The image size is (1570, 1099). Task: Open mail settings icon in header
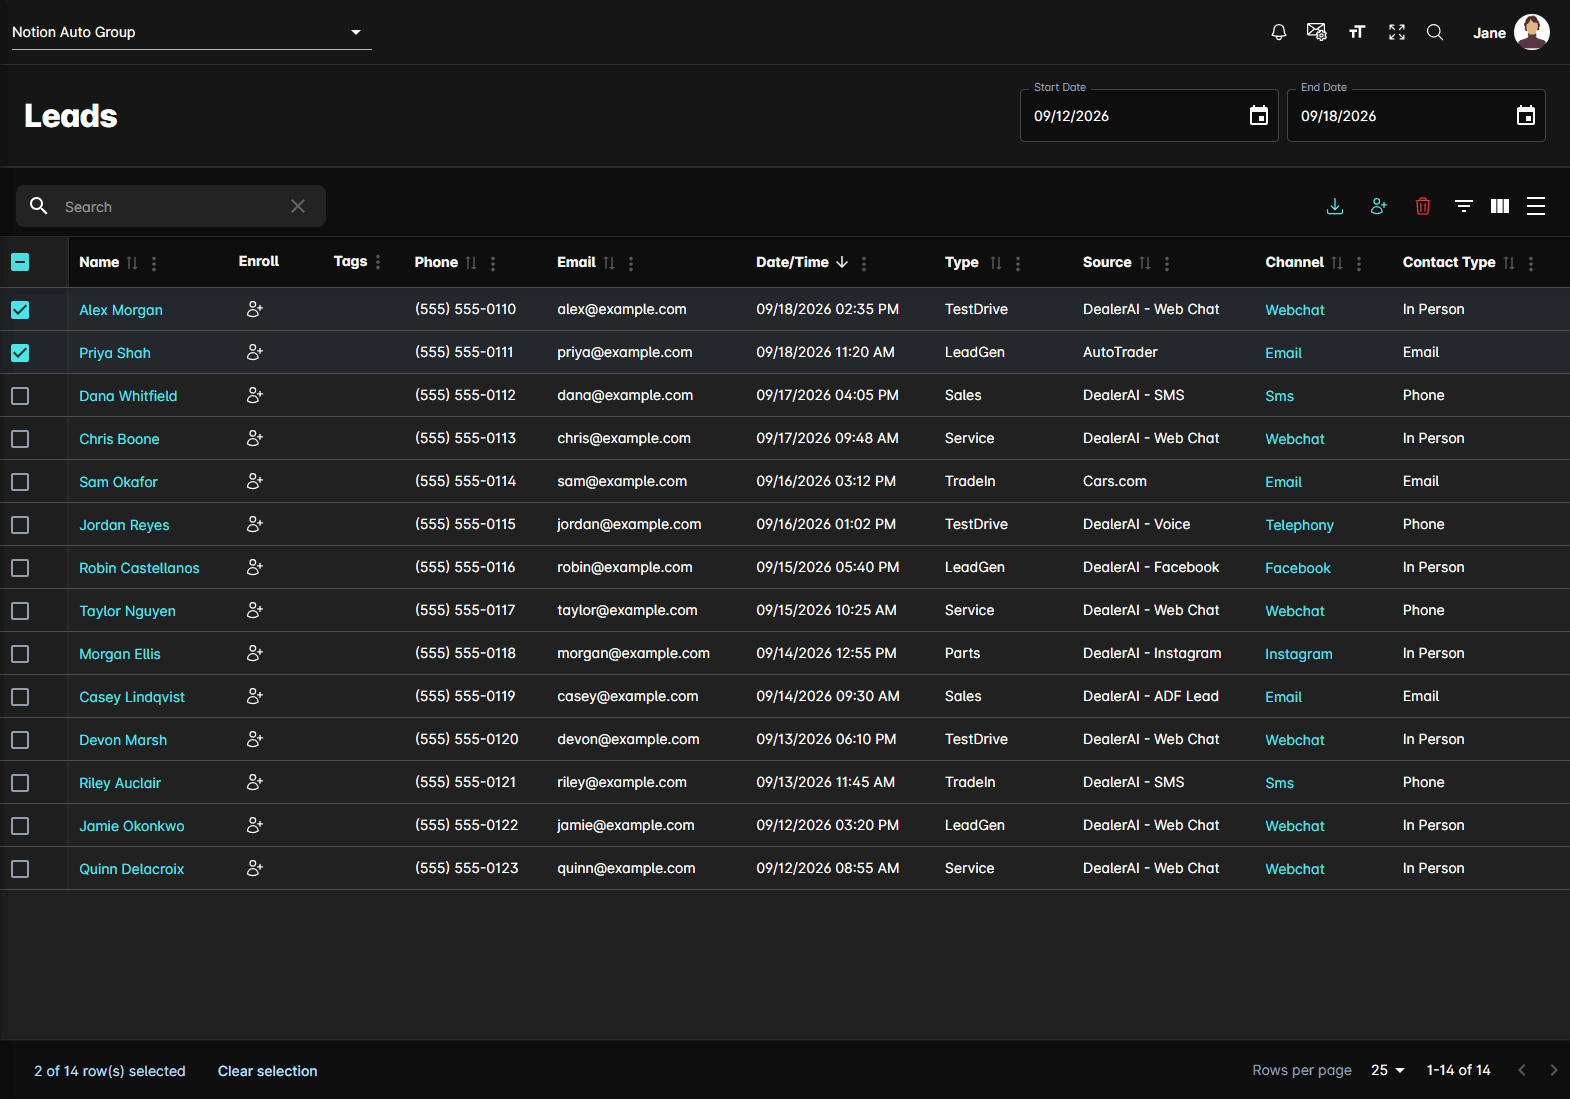(1317, 32)
